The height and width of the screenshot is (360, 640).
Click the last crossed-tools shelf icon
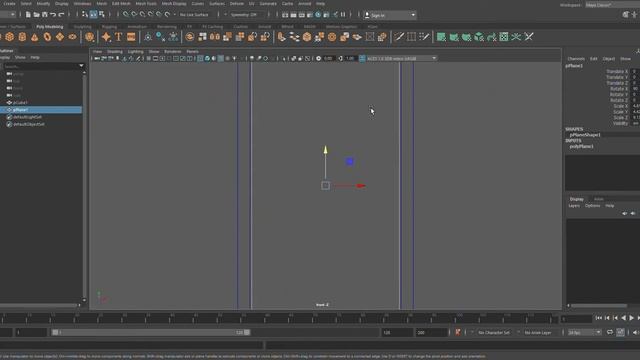(x=529, y=37)
